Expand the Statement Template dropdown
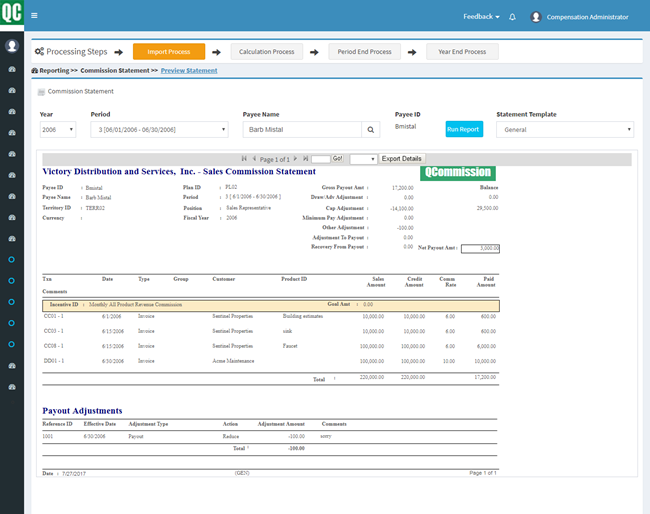650x514 pixels. pos(565,130)
